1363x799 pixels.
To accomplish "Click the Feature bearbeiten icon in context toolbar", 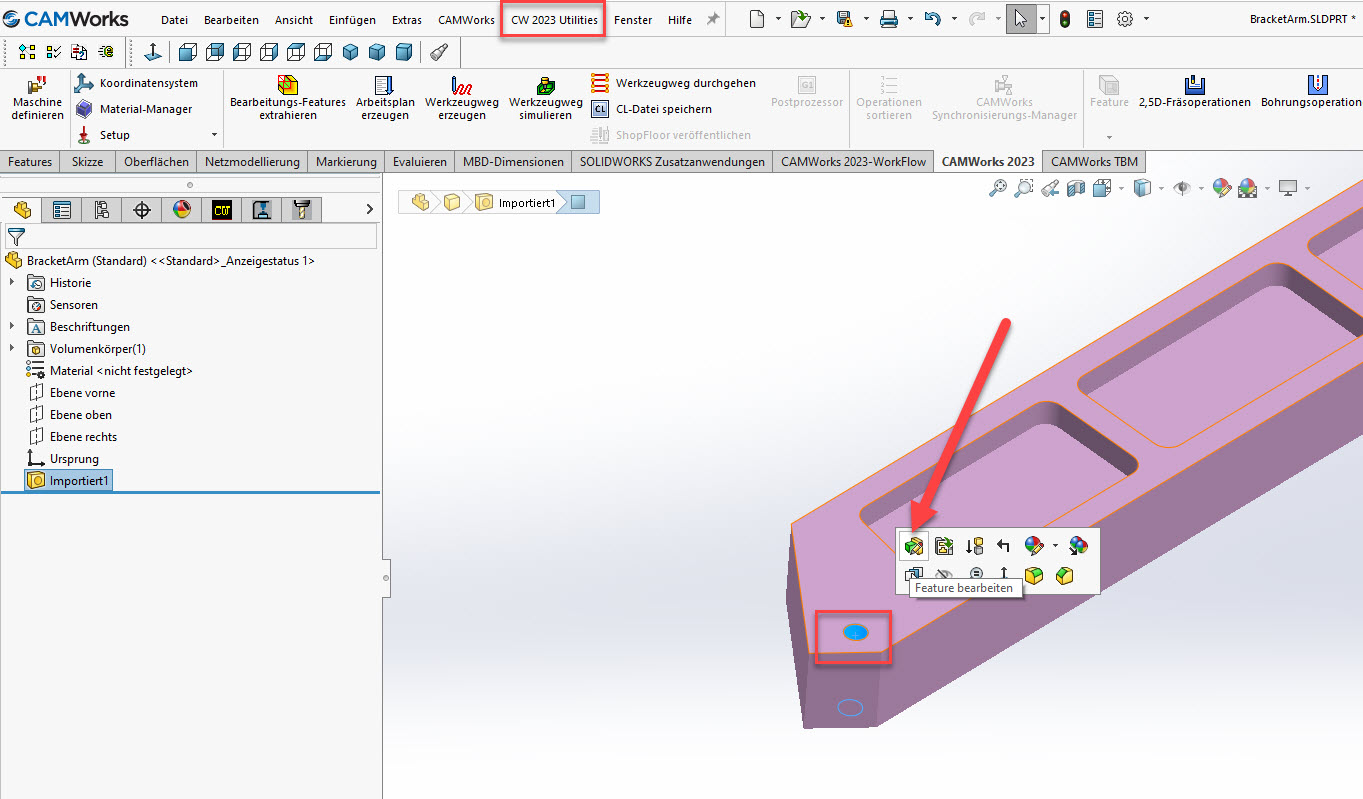I will pyautogui.click(x=913, y=545).
